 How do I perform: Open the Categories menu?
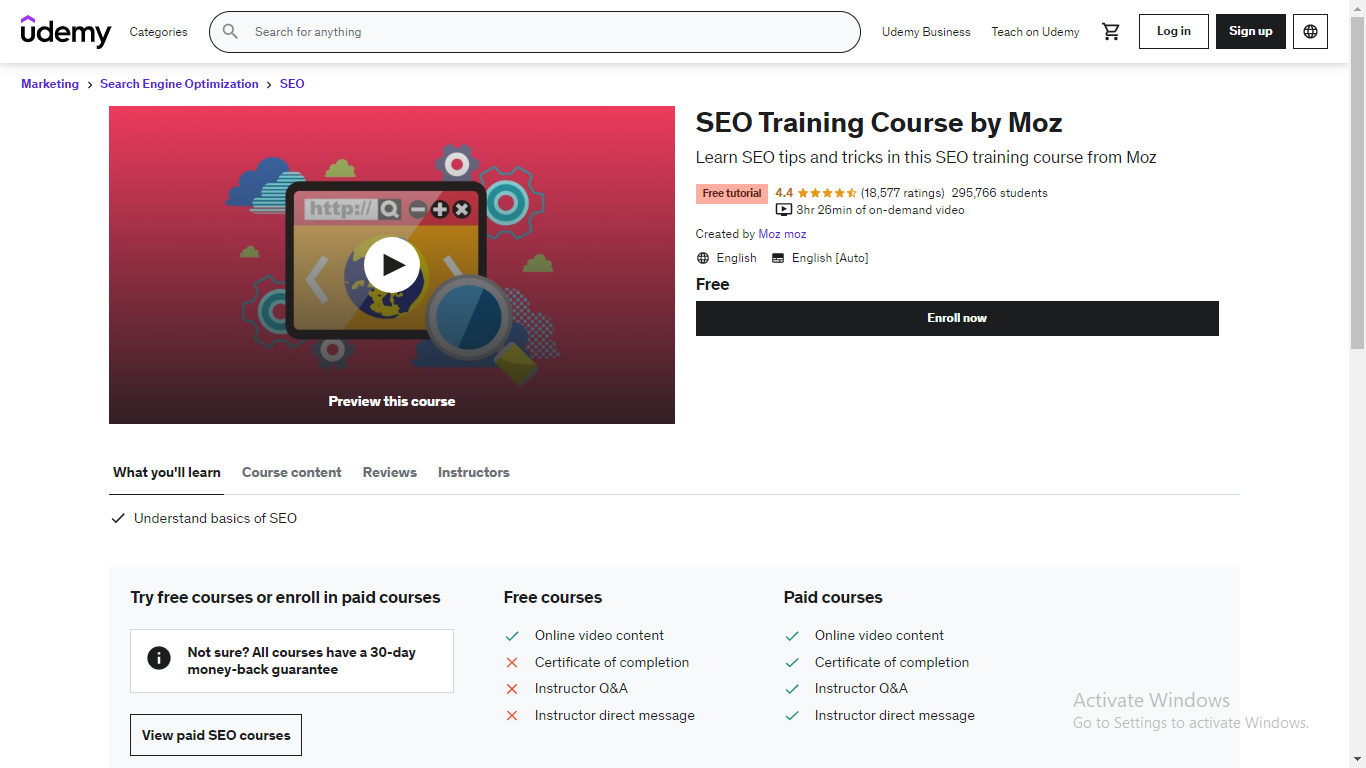click(158, 32)
